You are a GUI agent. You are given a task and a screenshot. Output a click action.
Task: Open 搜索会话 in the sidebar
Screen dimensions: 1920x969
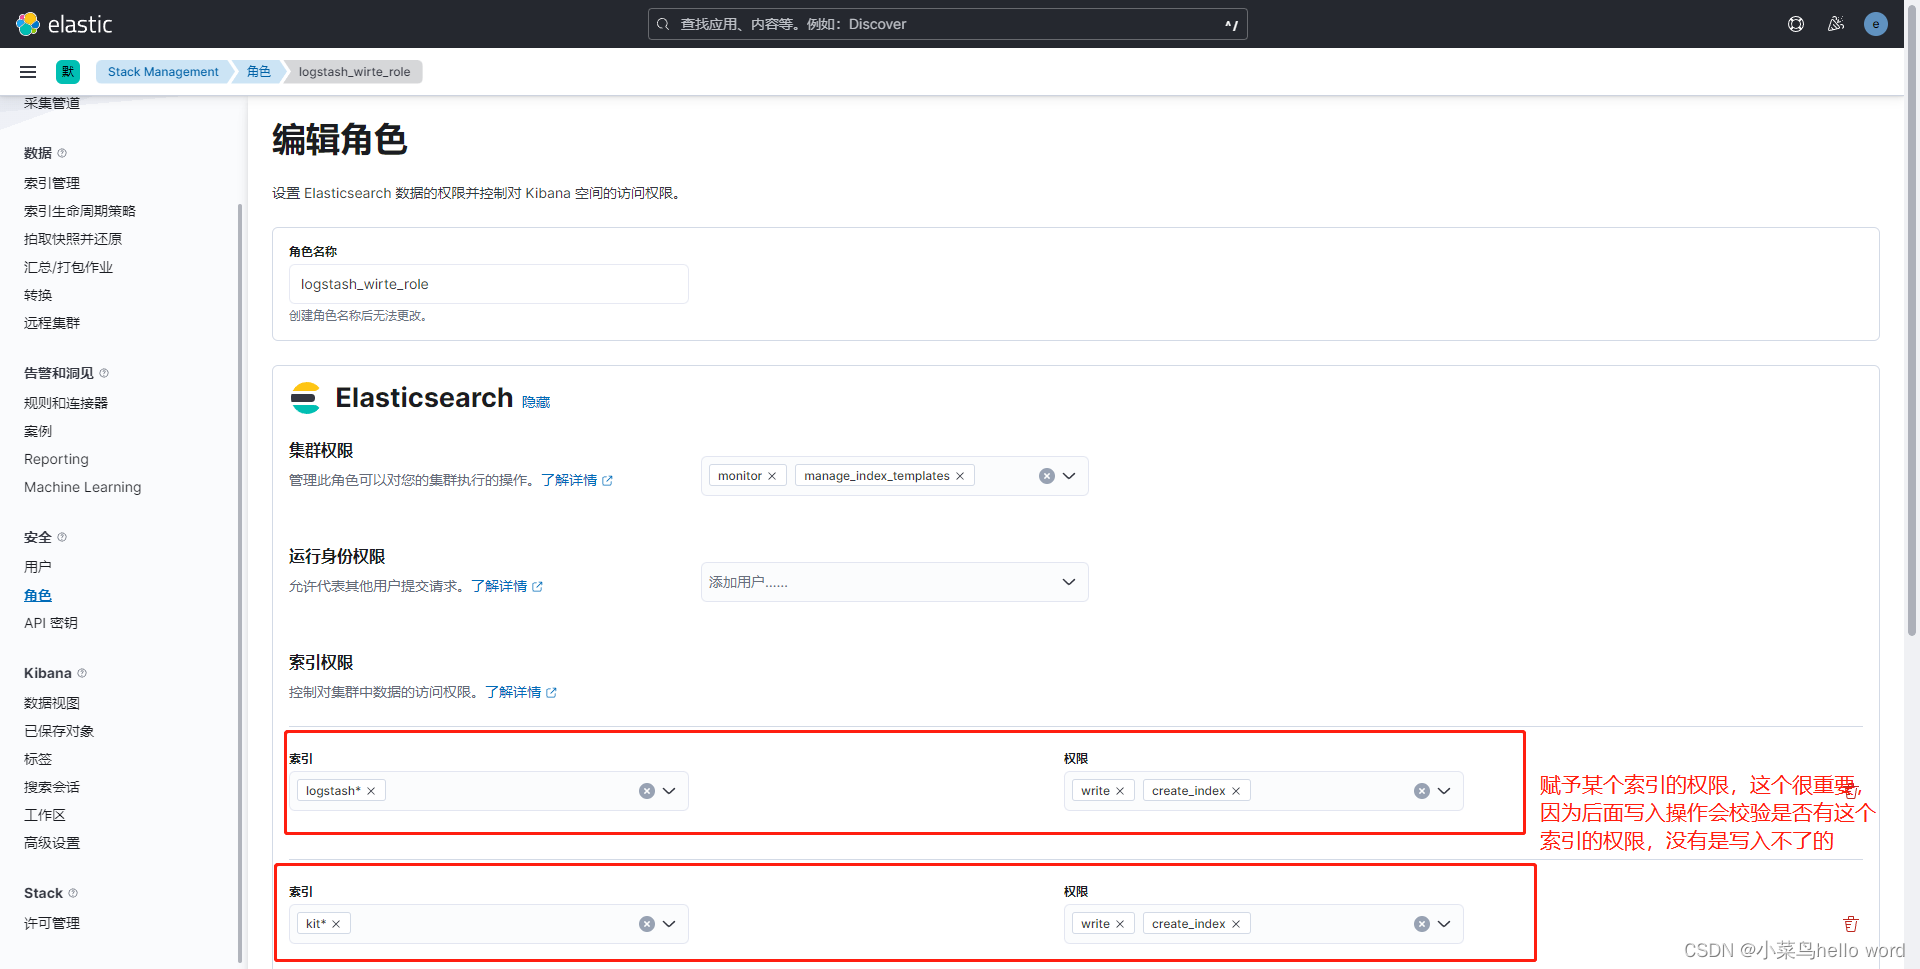click(52, 787)
